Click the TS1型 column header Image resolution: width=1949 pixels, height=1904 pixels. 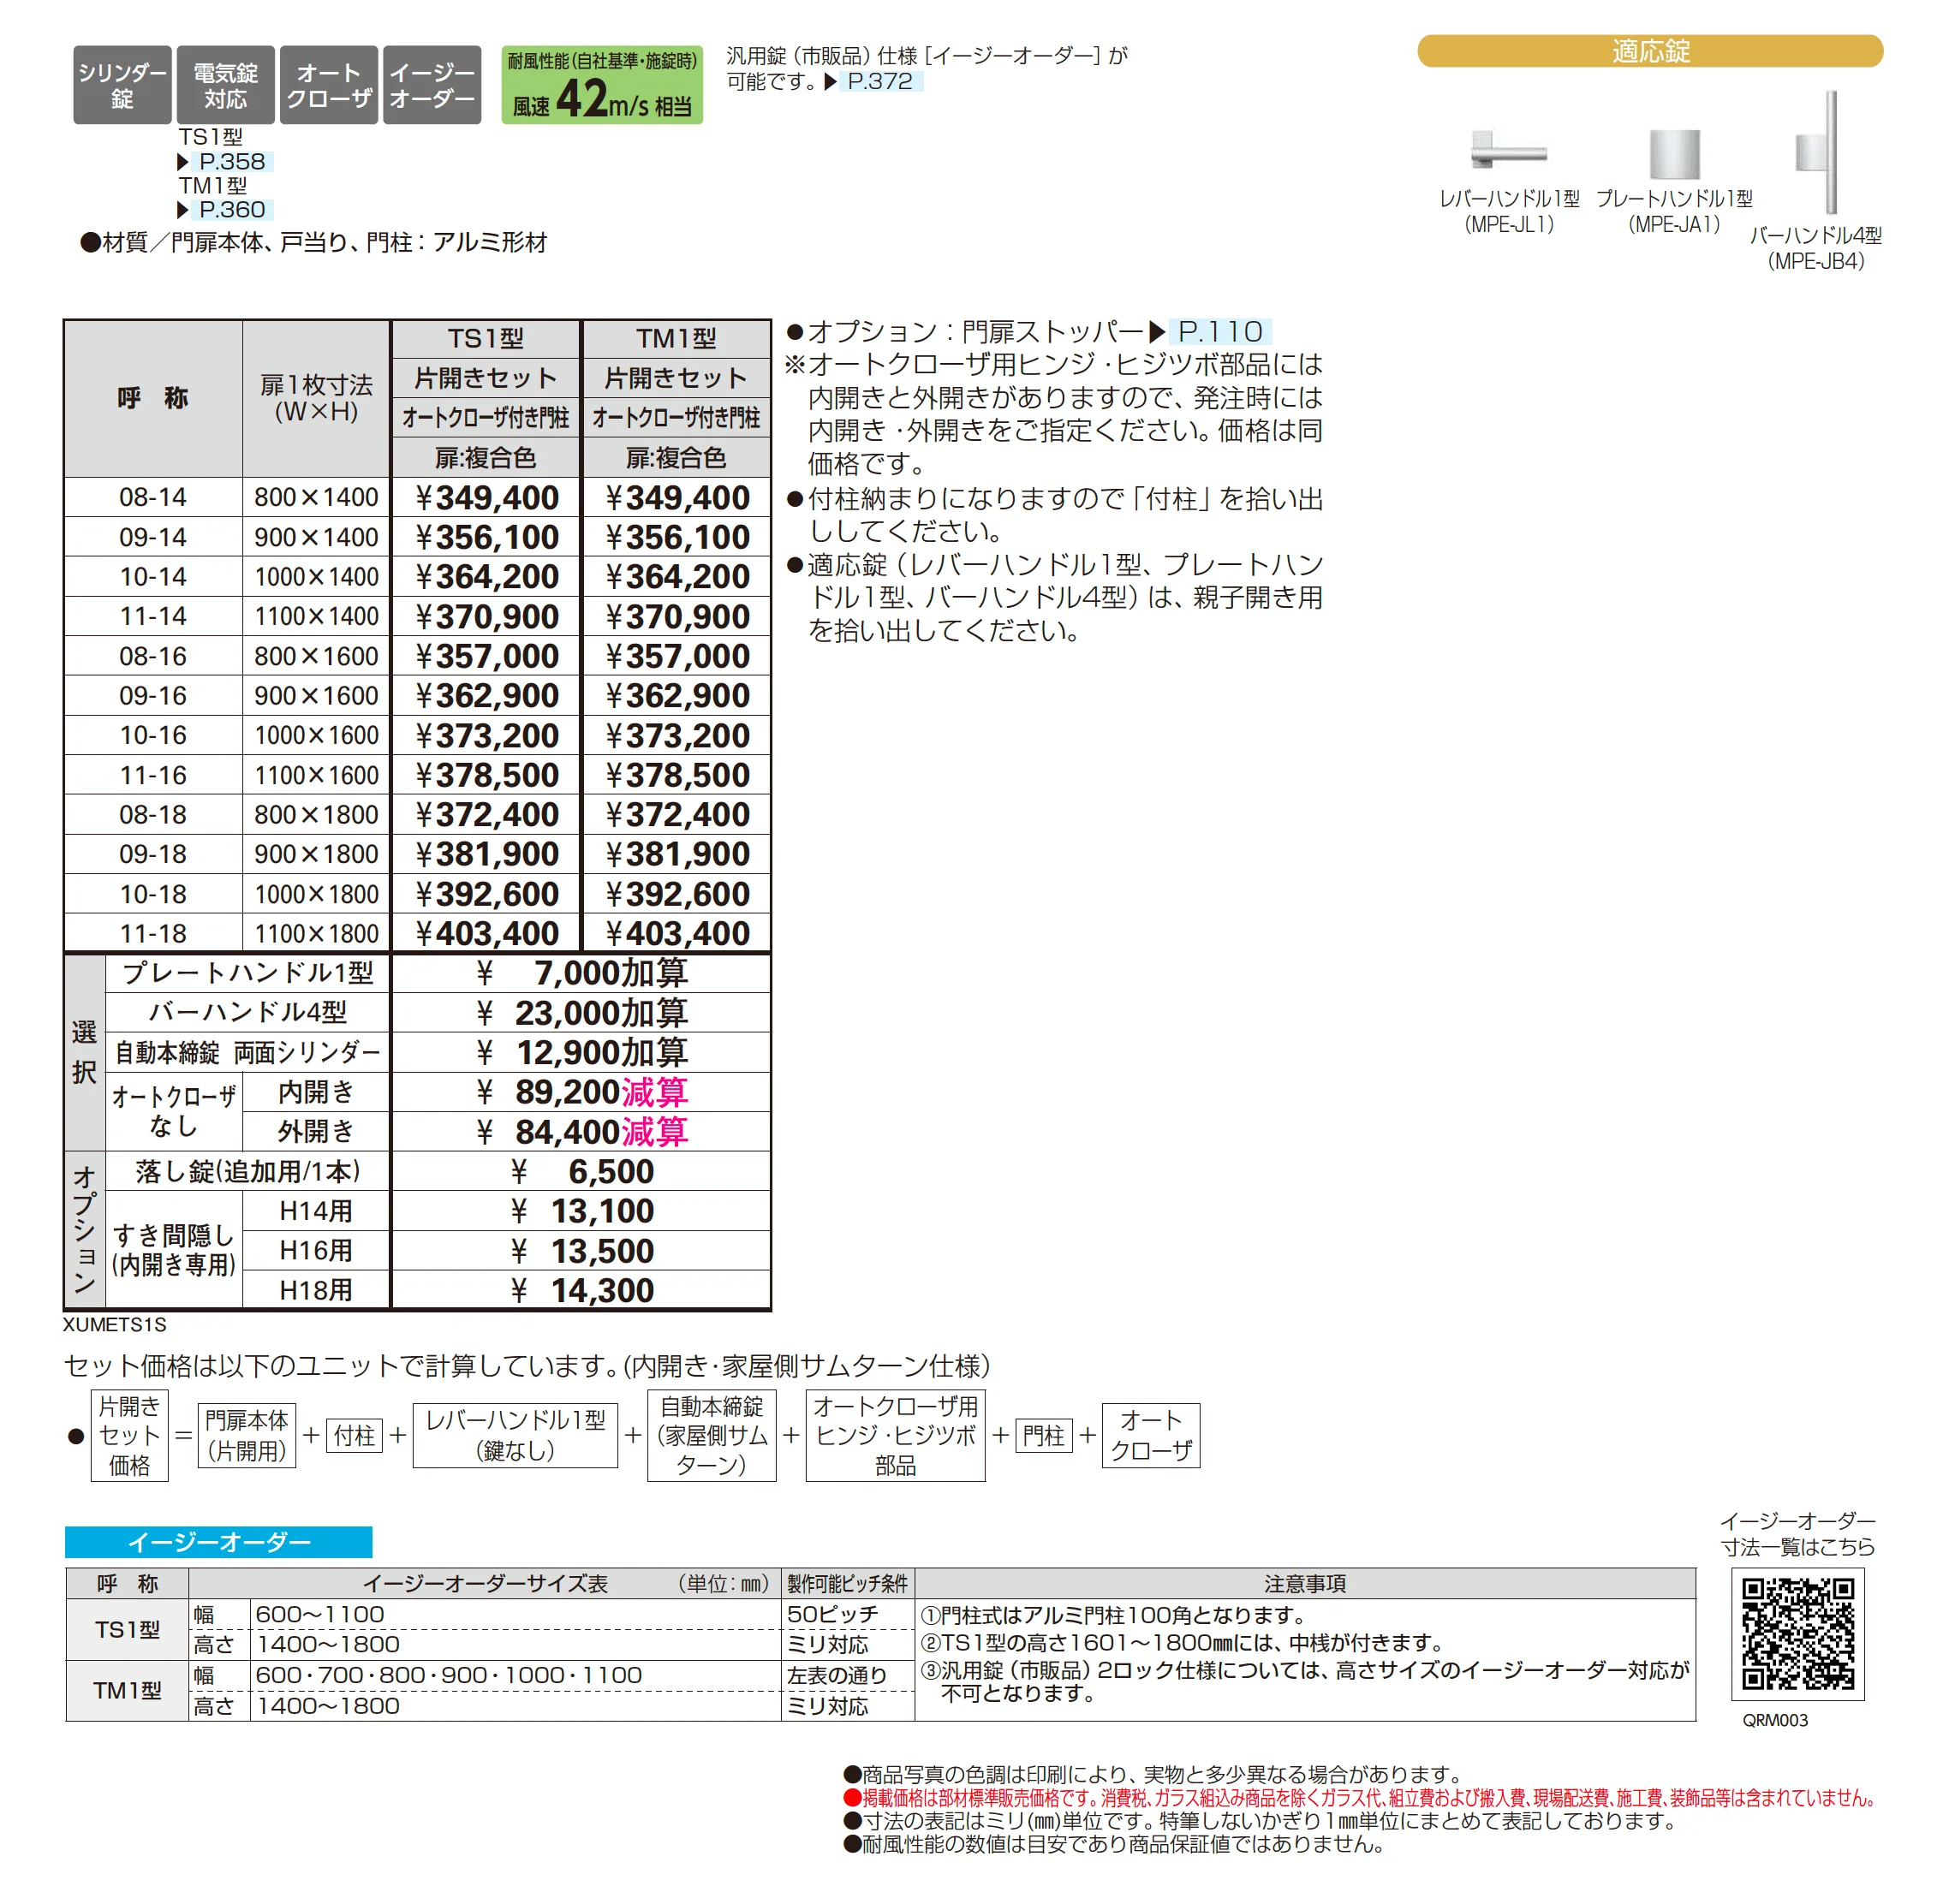click(486, 339)
